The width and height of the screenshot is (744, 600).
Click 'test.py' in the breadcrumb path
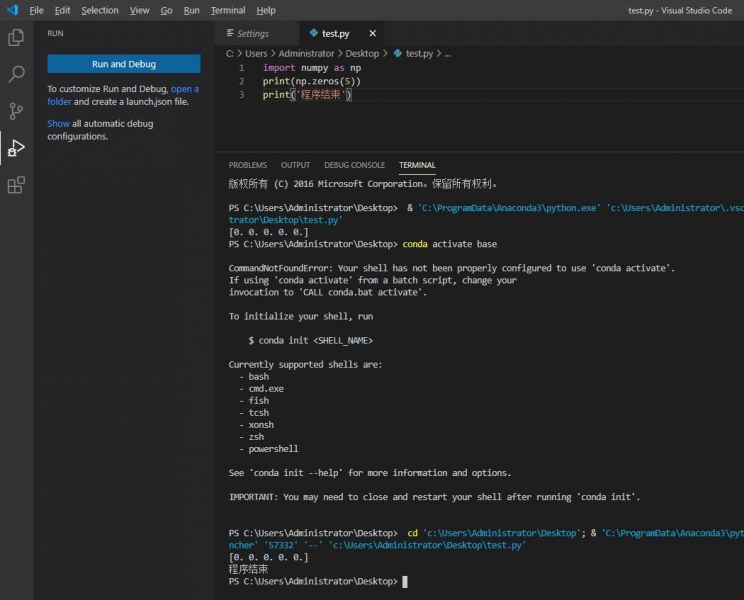click(419, 54)
